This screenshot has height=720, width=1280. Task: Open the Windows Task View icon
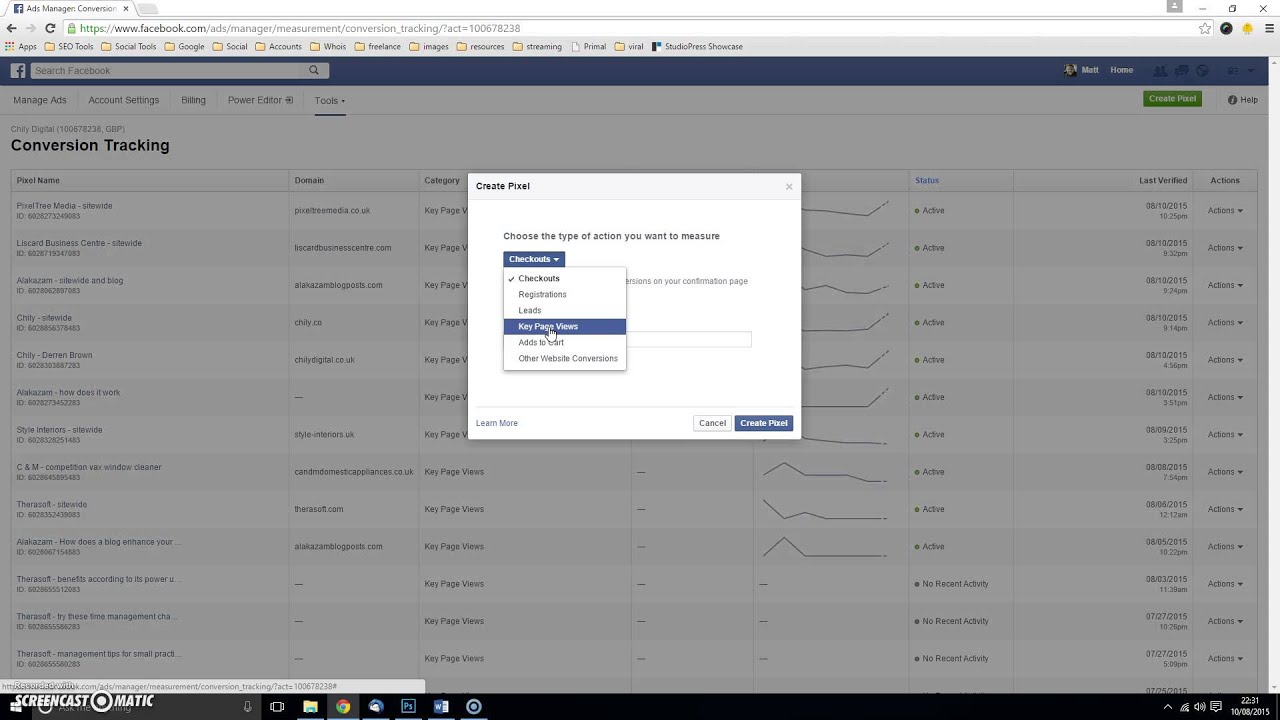pos(277,706)
